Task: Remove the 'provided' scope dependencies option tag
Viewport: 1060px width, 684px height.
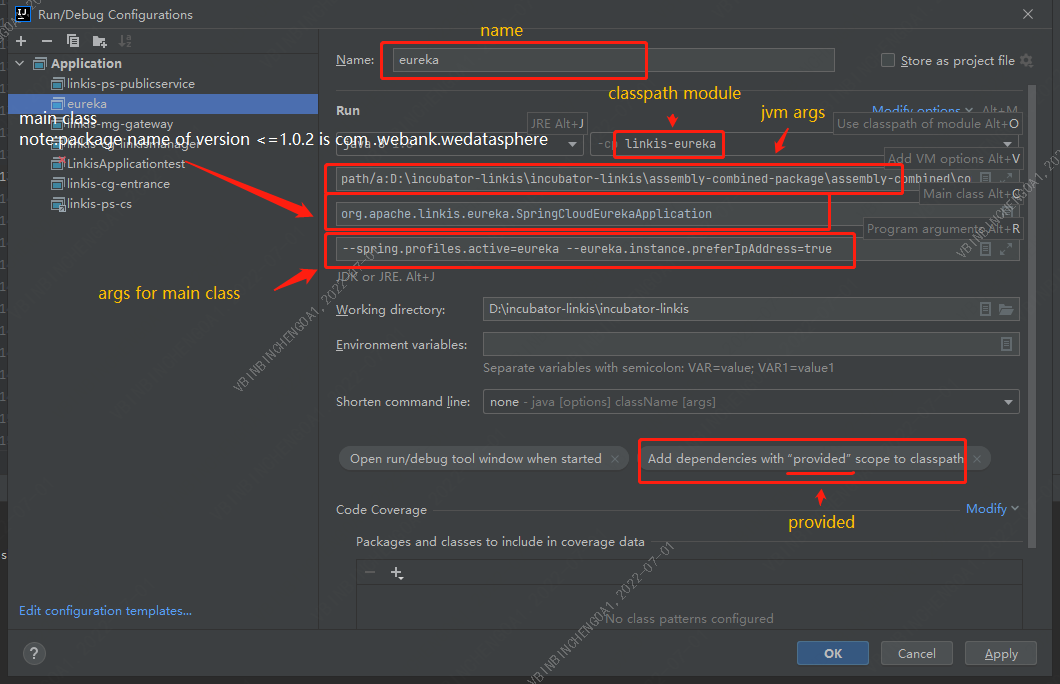Action: [977, 459]
